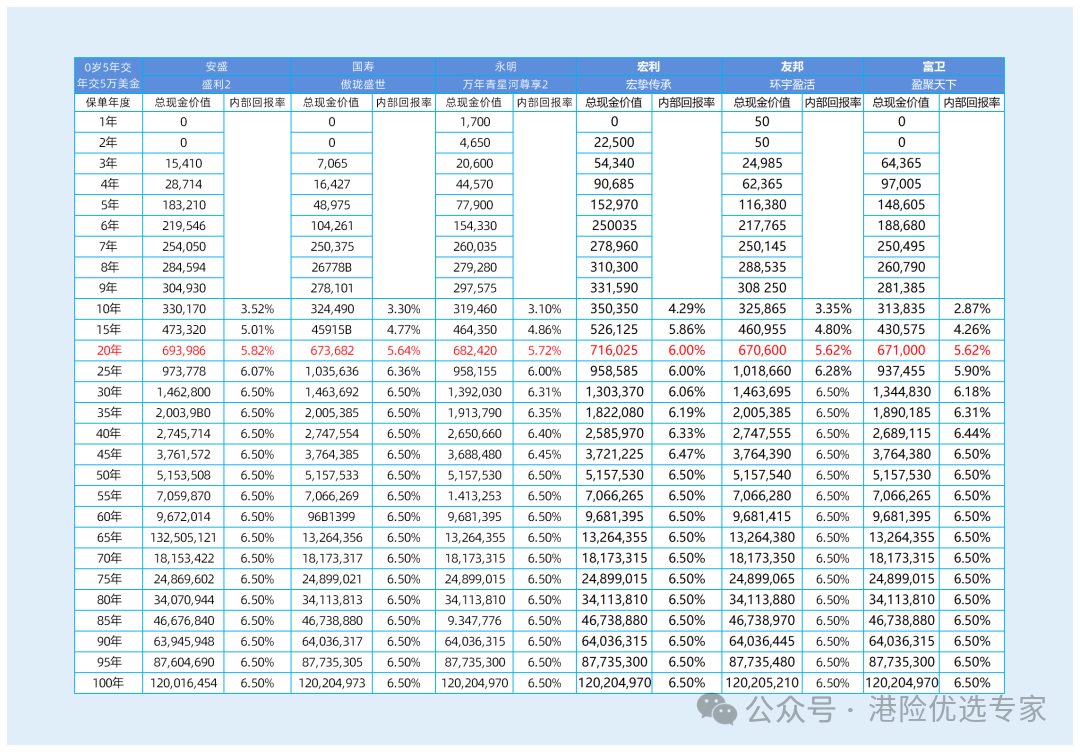Select the product name 盛利2
Image resolution: width=1080 pixels, height=752 pixels.
tap(216, 85)
